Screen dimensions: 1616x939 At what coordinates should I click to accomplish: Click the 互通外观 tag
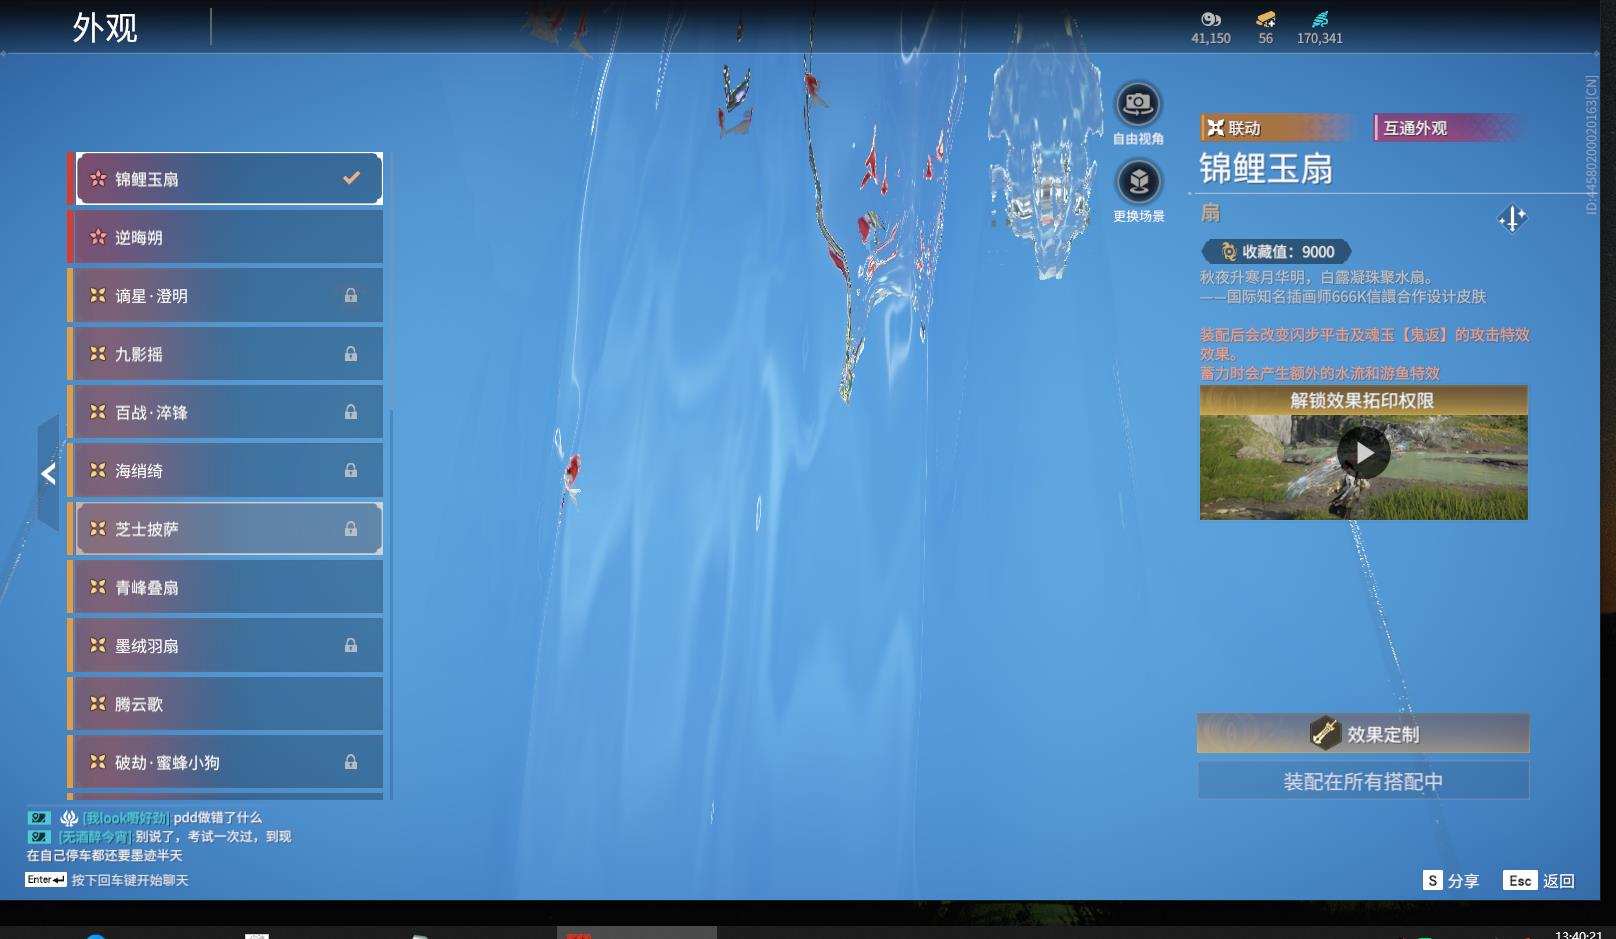click(1451, 128)
